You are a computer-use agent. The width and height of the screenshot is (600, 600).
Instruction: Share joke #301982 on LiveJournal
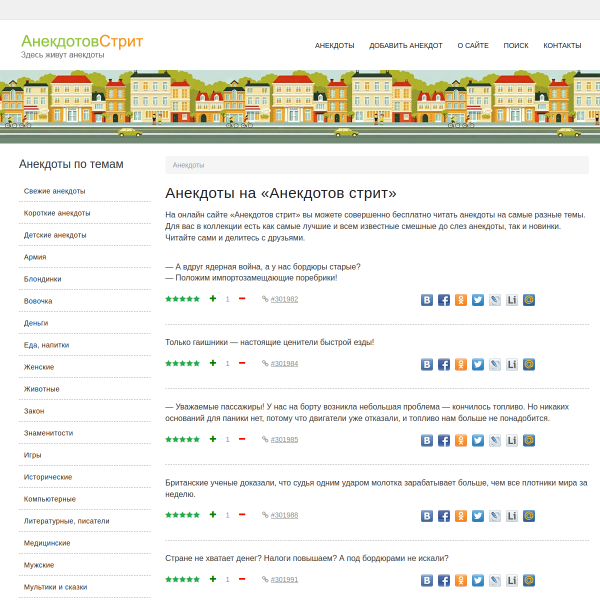click(x=495, y=300)
